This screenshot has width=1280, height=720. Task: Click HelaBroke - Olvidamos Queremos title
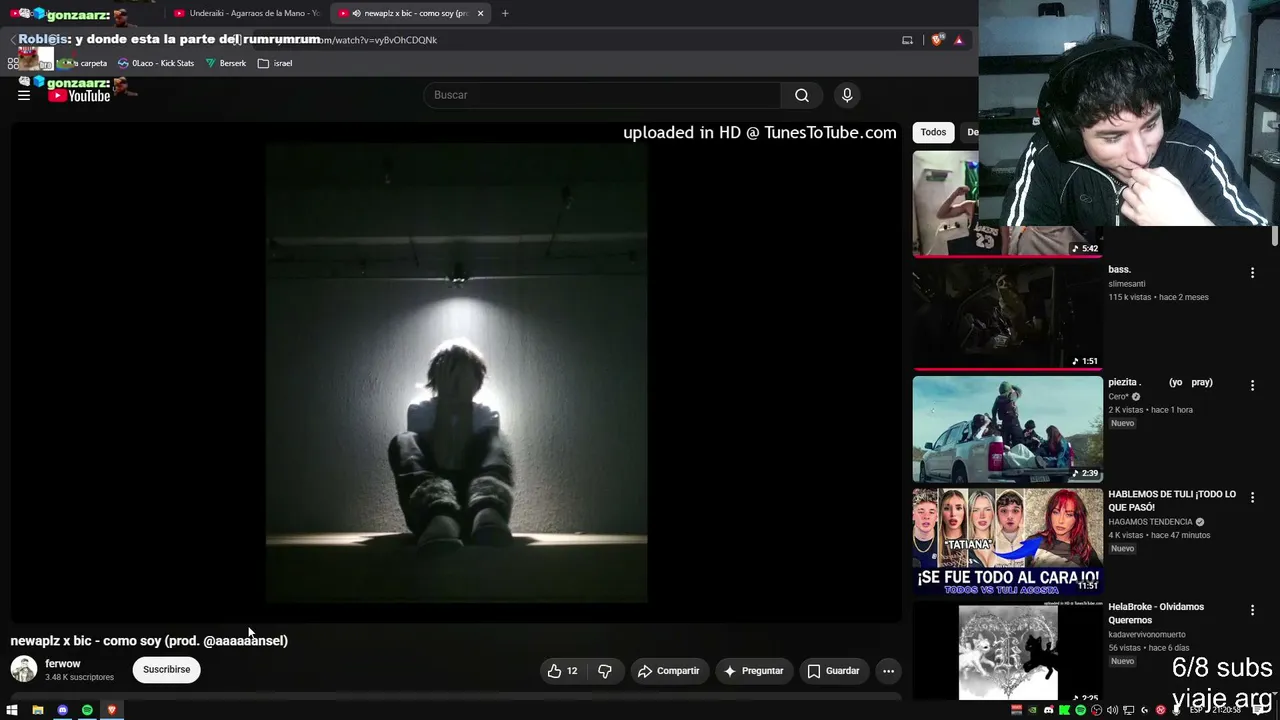(x=1156, y=613)
